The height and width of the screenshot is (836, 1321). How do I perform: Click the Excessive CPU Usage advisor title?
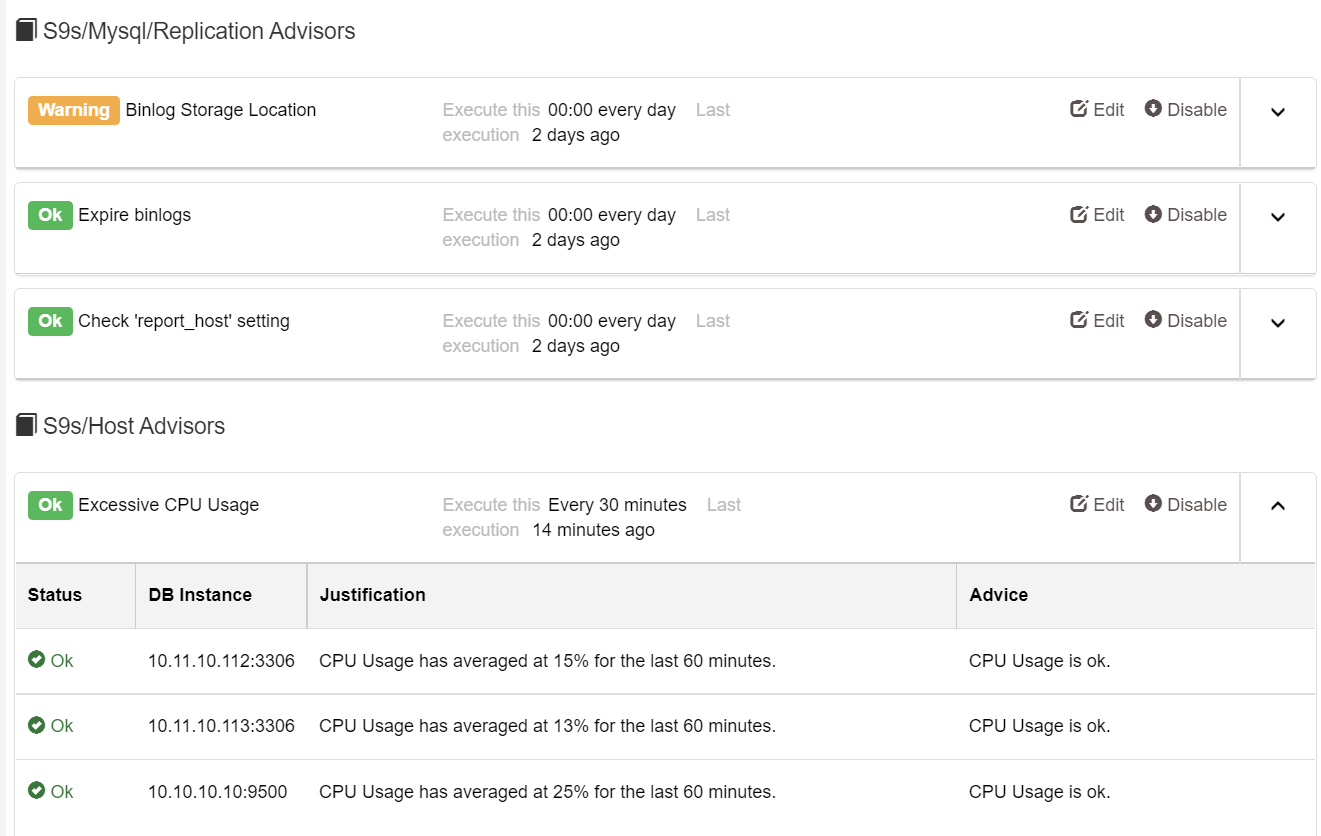pyautogui.click(x=169, y=505)
